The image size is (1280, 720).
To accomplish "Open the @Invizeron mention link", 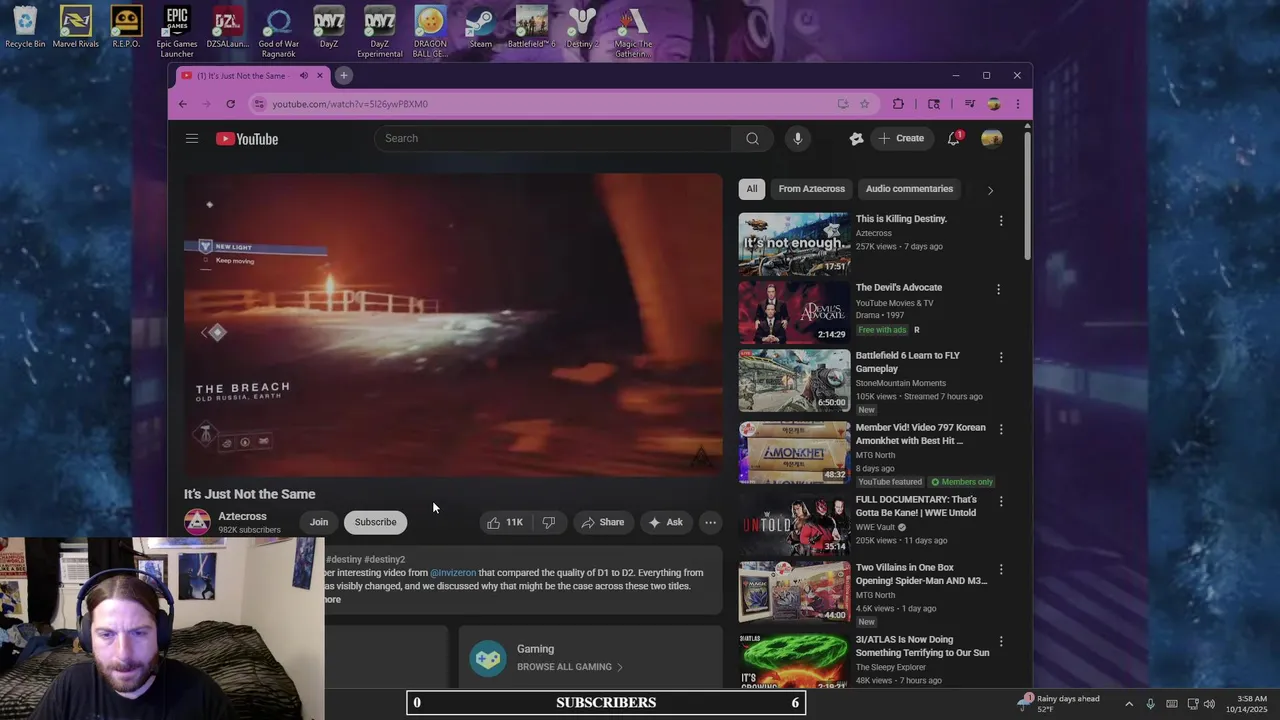I will pyautogui.click(x=453, y=573).
